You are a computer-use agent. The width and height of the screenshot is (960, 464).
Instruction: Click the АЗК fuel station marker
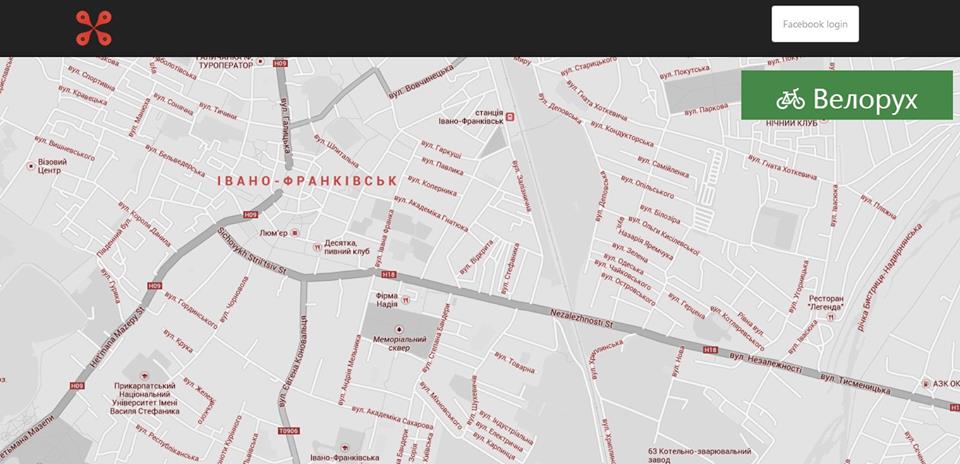[926, 384]
